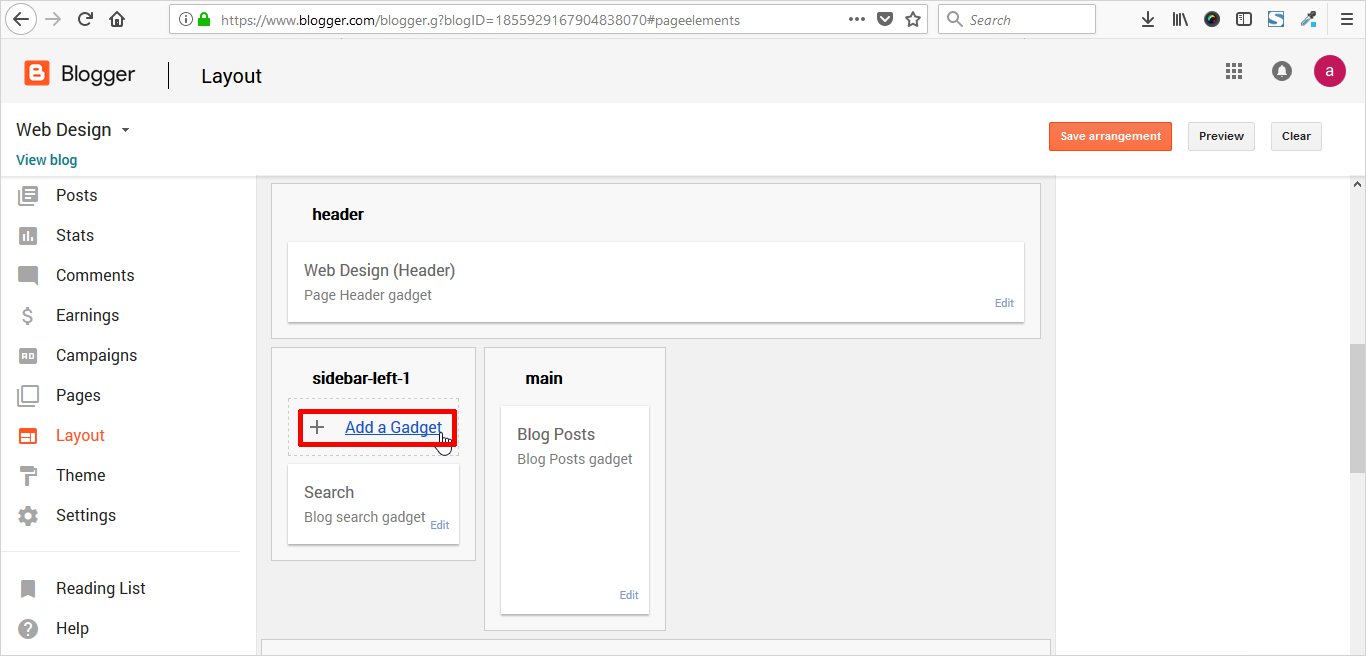Click the Add a Gadget link
The image size is (1366, 656).
tap(393, 428)
